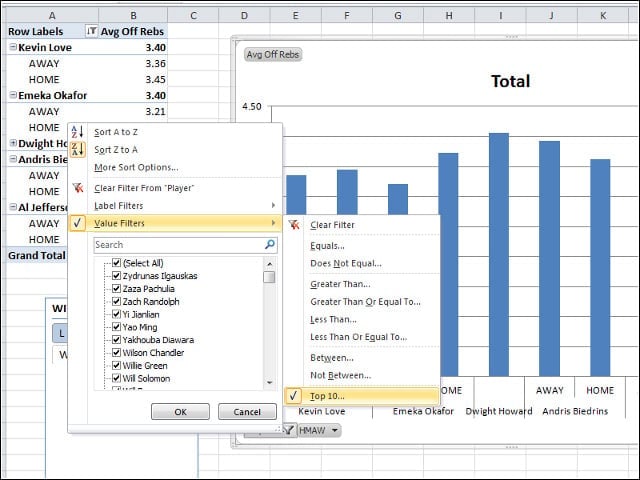Uncheck Yi Jianlian checkbox
This screenshot has height=480, width=640.
click(x=116, y=314)
